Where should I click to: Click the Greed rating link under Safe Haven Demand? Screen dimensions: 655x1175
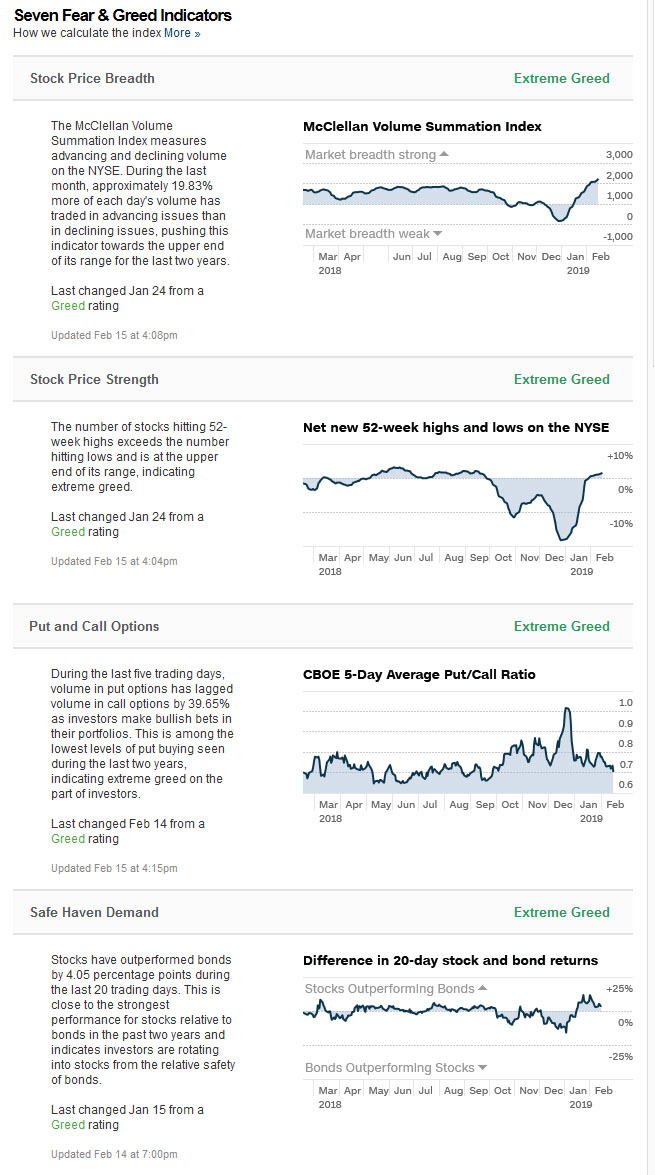click(68, 1125)
